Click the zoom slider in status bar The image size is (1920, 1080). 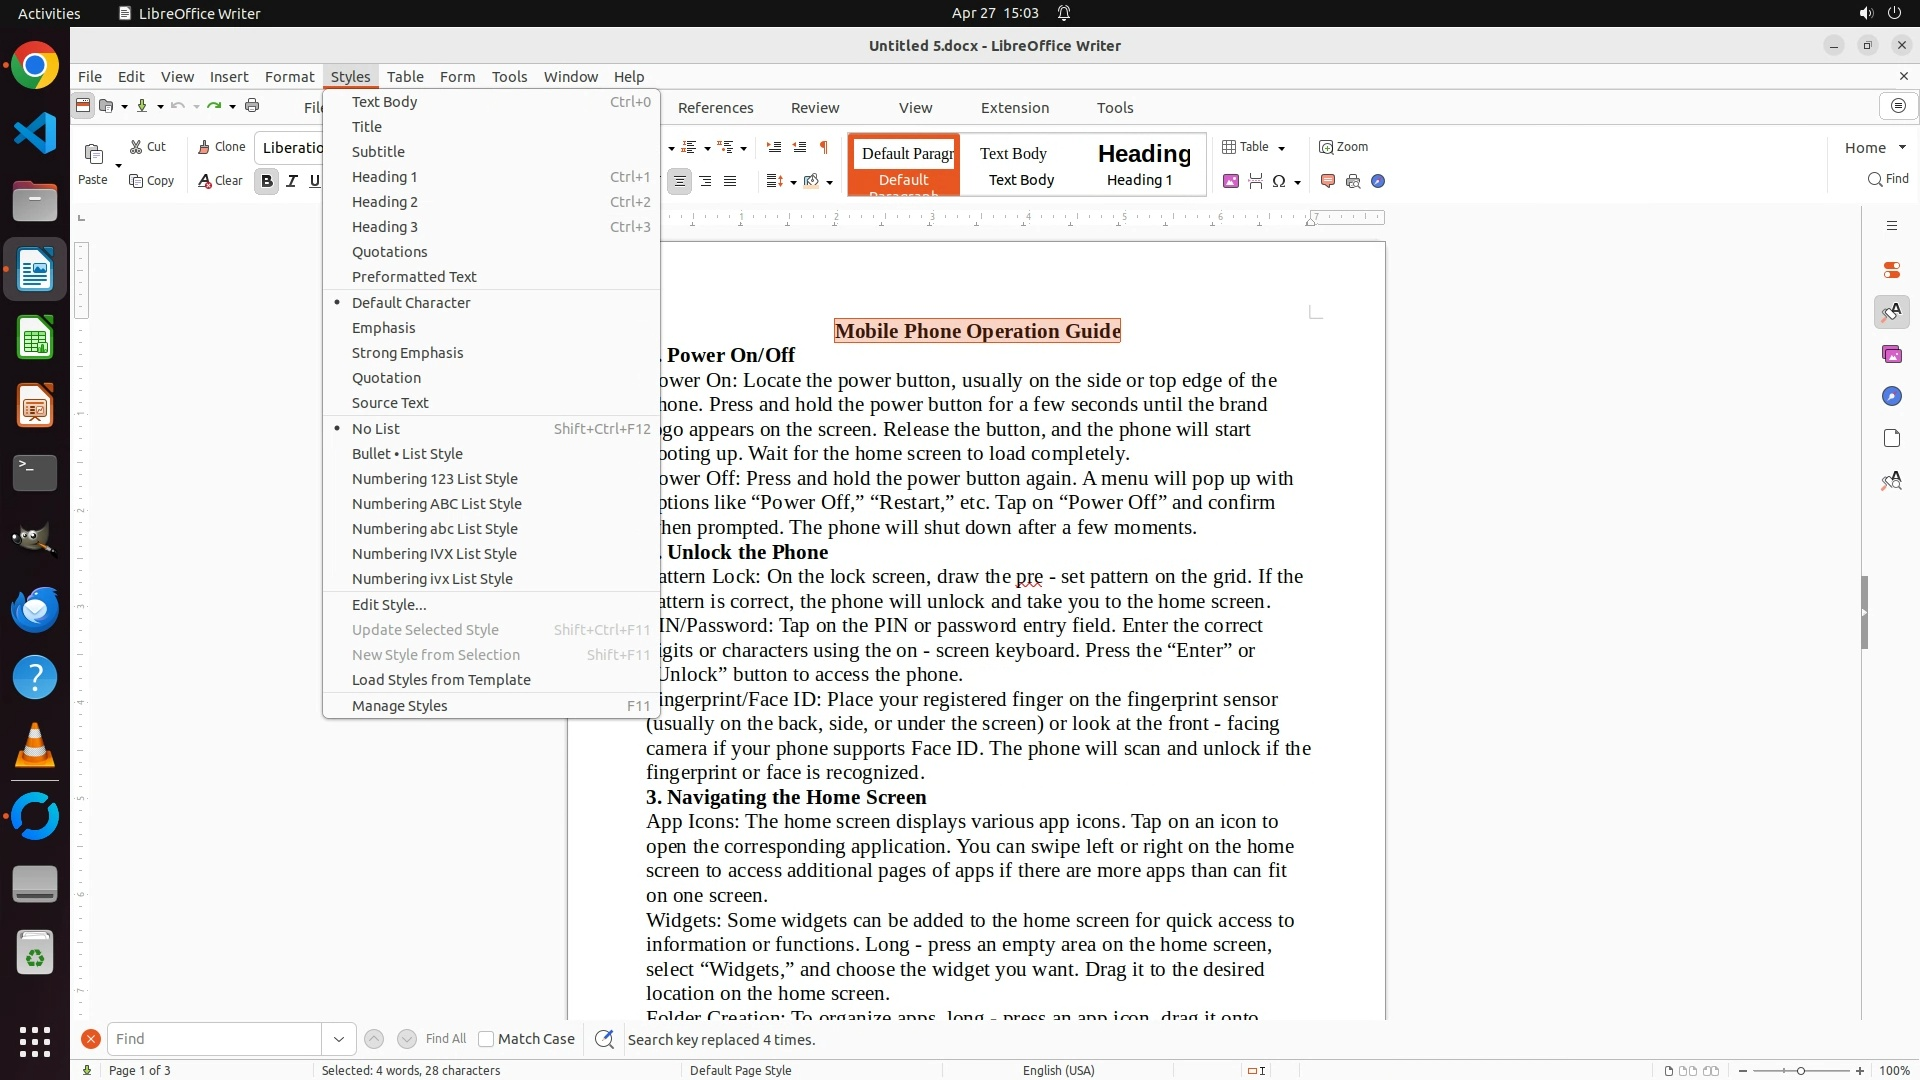click(x=1800, y=1070)
